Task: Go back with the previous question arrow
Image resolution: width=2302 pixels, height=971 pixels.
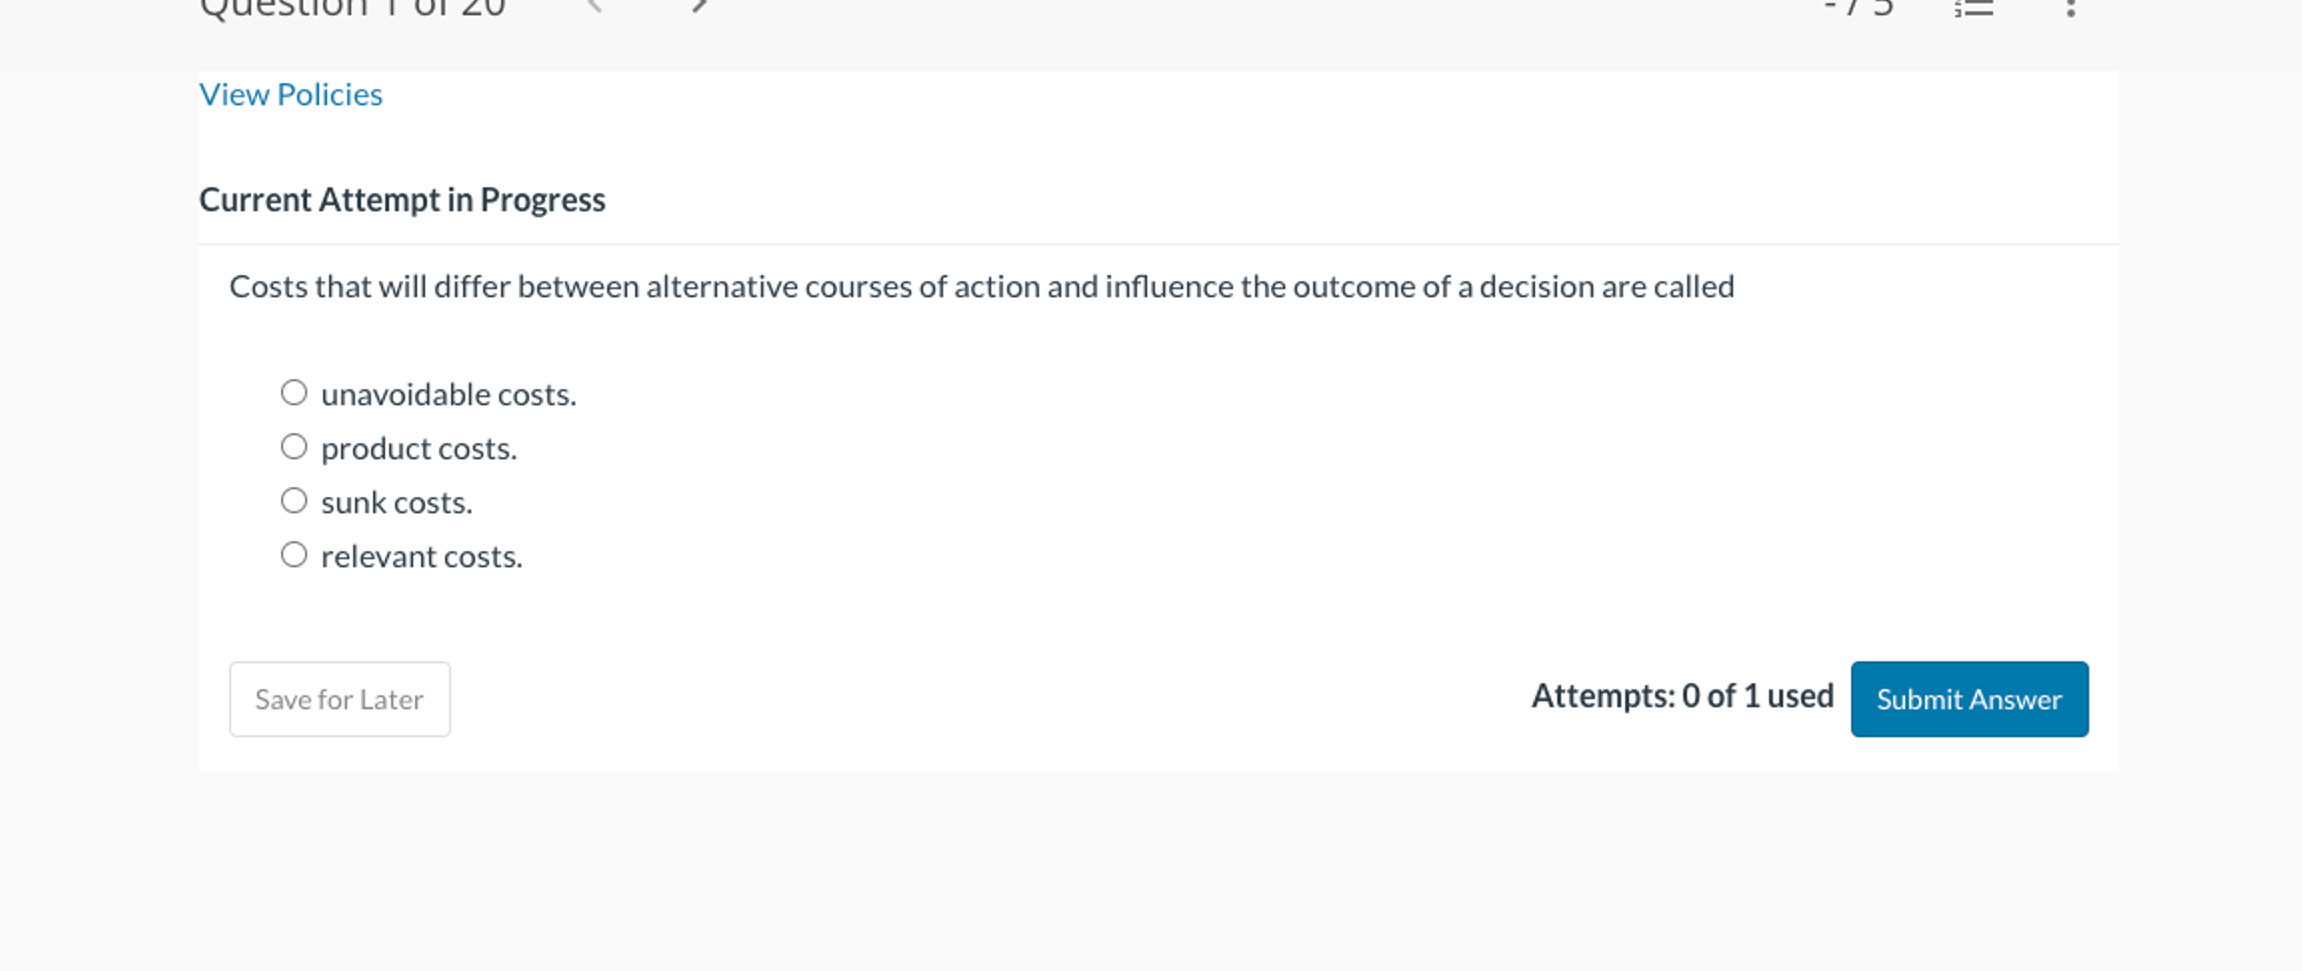Action: (594, 5)
